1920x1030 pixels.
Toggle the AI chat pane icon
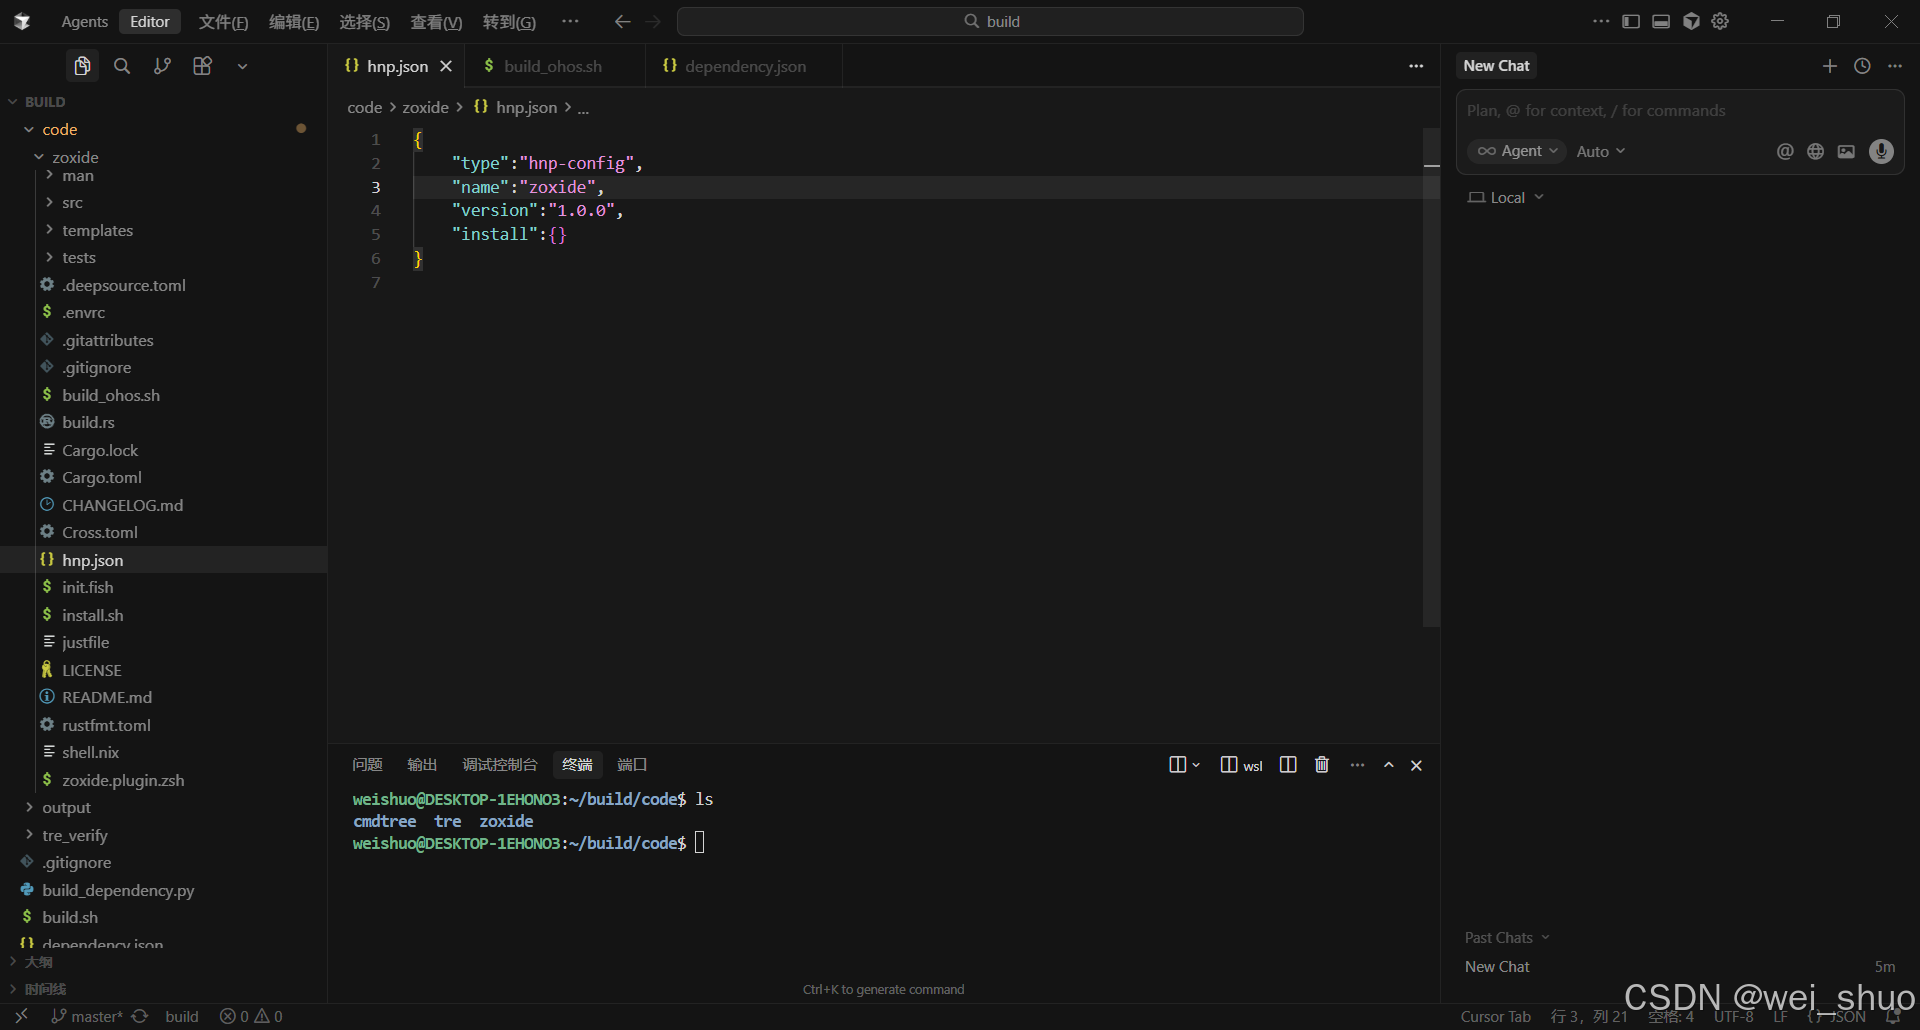(1691, 21)
